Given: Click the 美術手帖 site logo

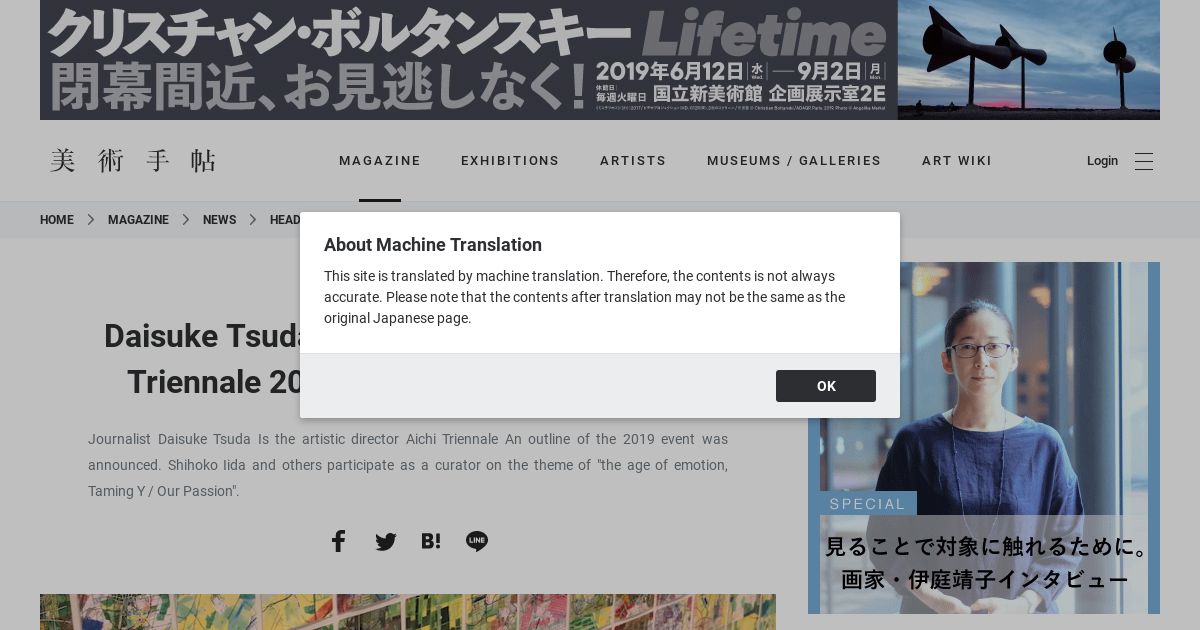Looking at the screenshot, I should click(x=133, y=161).
